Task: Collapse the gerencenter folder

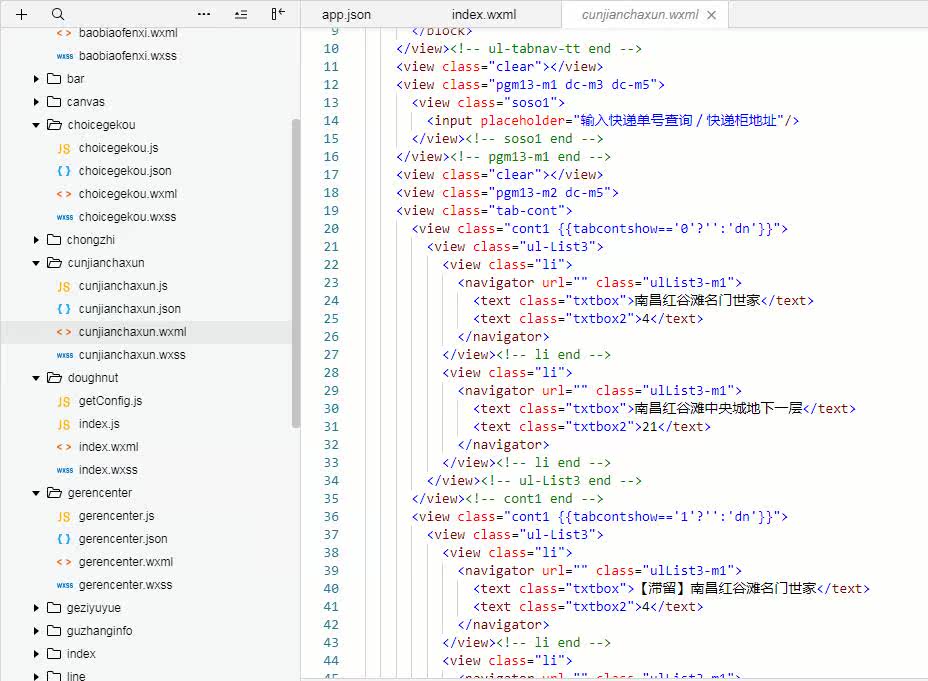Action: 36,493
